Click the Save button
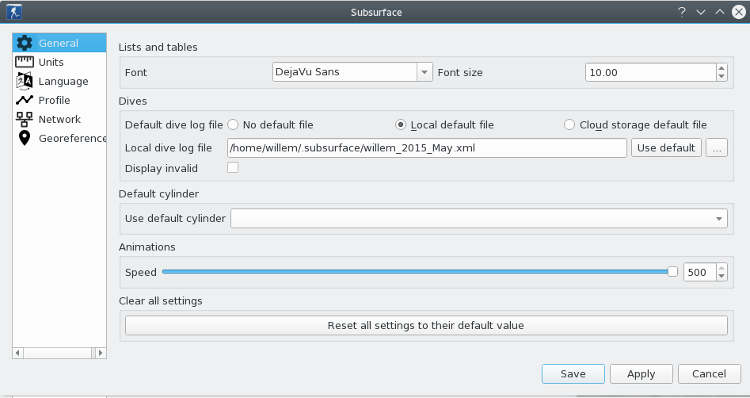Screen dimensions: 750x398 [x=573, y=374]
